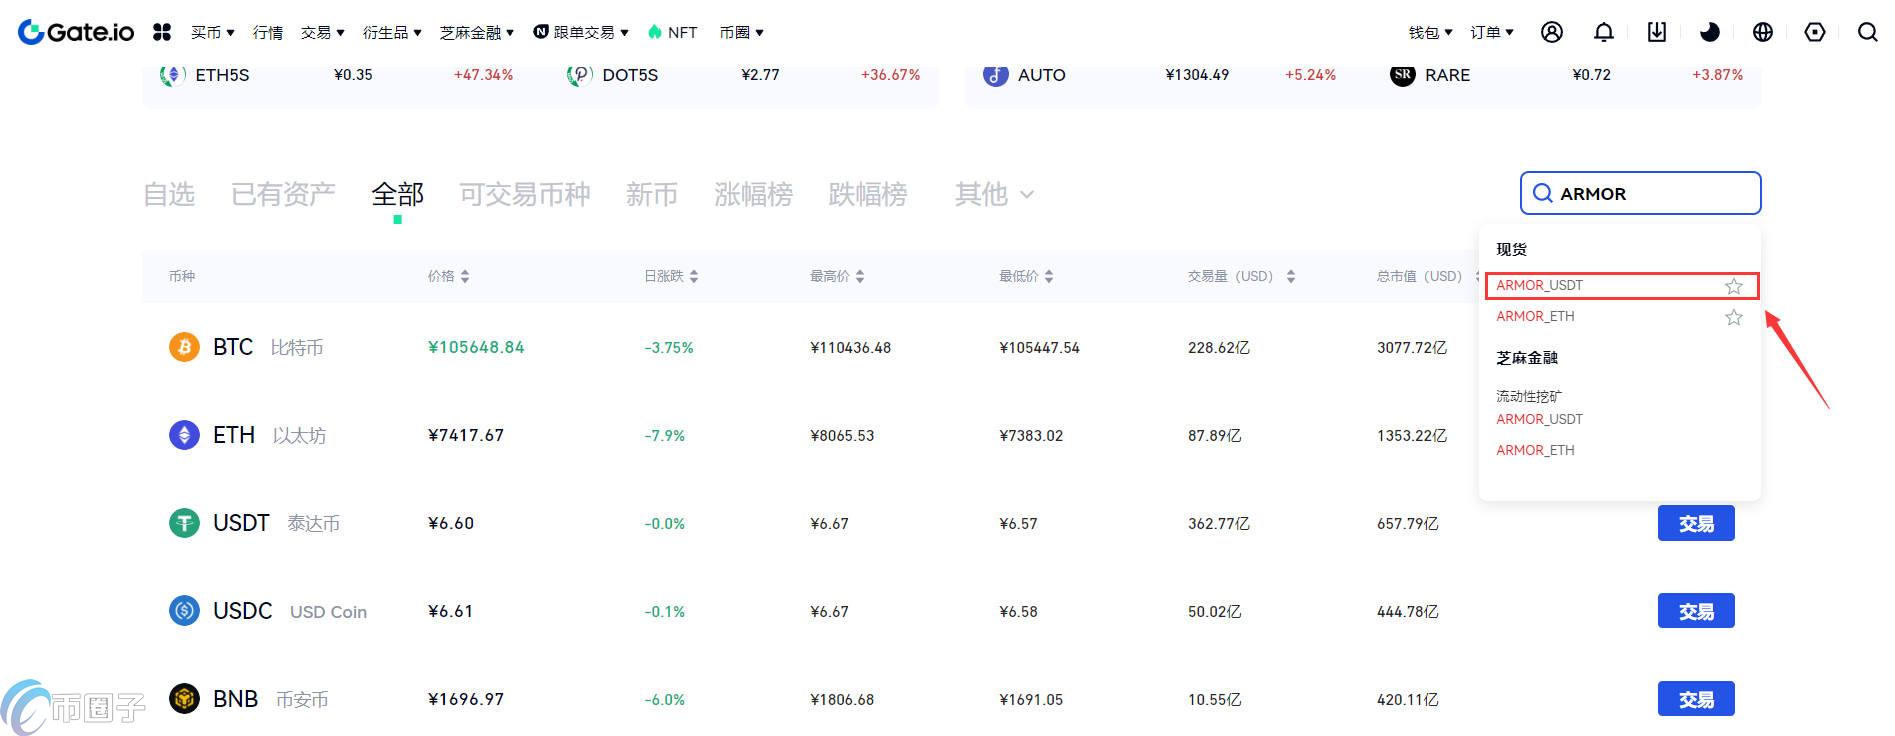This screenshot has height=736, width=1895.
Task: Click the BTC coin icon
Action: pos(184,347)
